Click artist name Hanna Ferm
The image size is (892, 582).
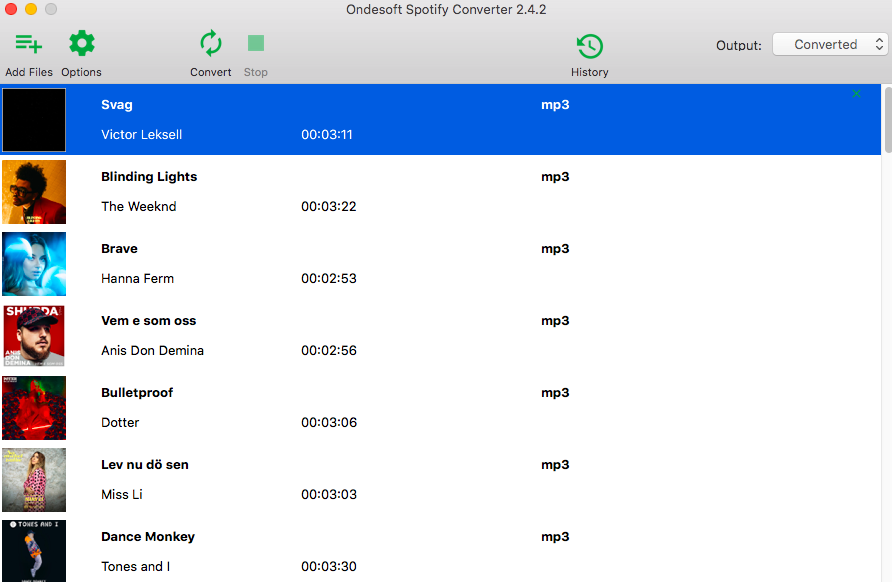coord(138,279)
